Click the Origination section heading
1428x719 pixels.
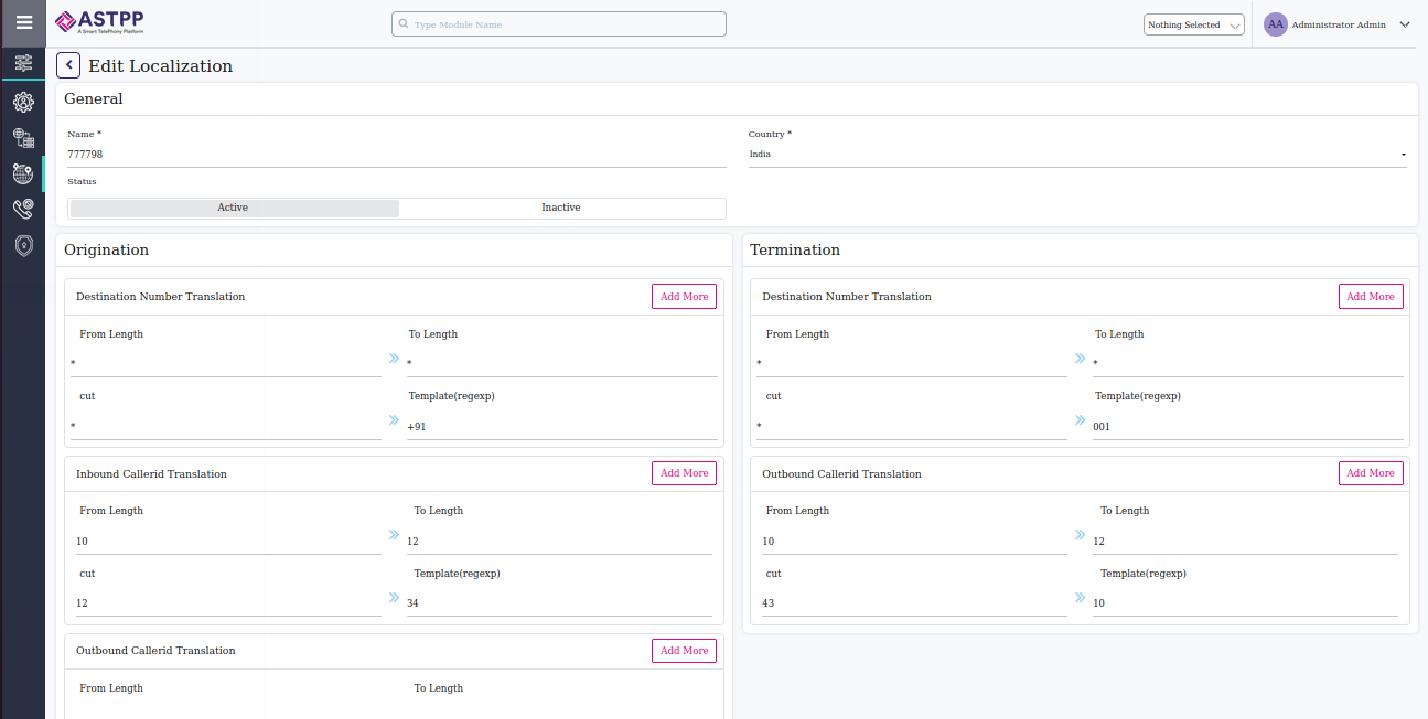coord(106,250)
